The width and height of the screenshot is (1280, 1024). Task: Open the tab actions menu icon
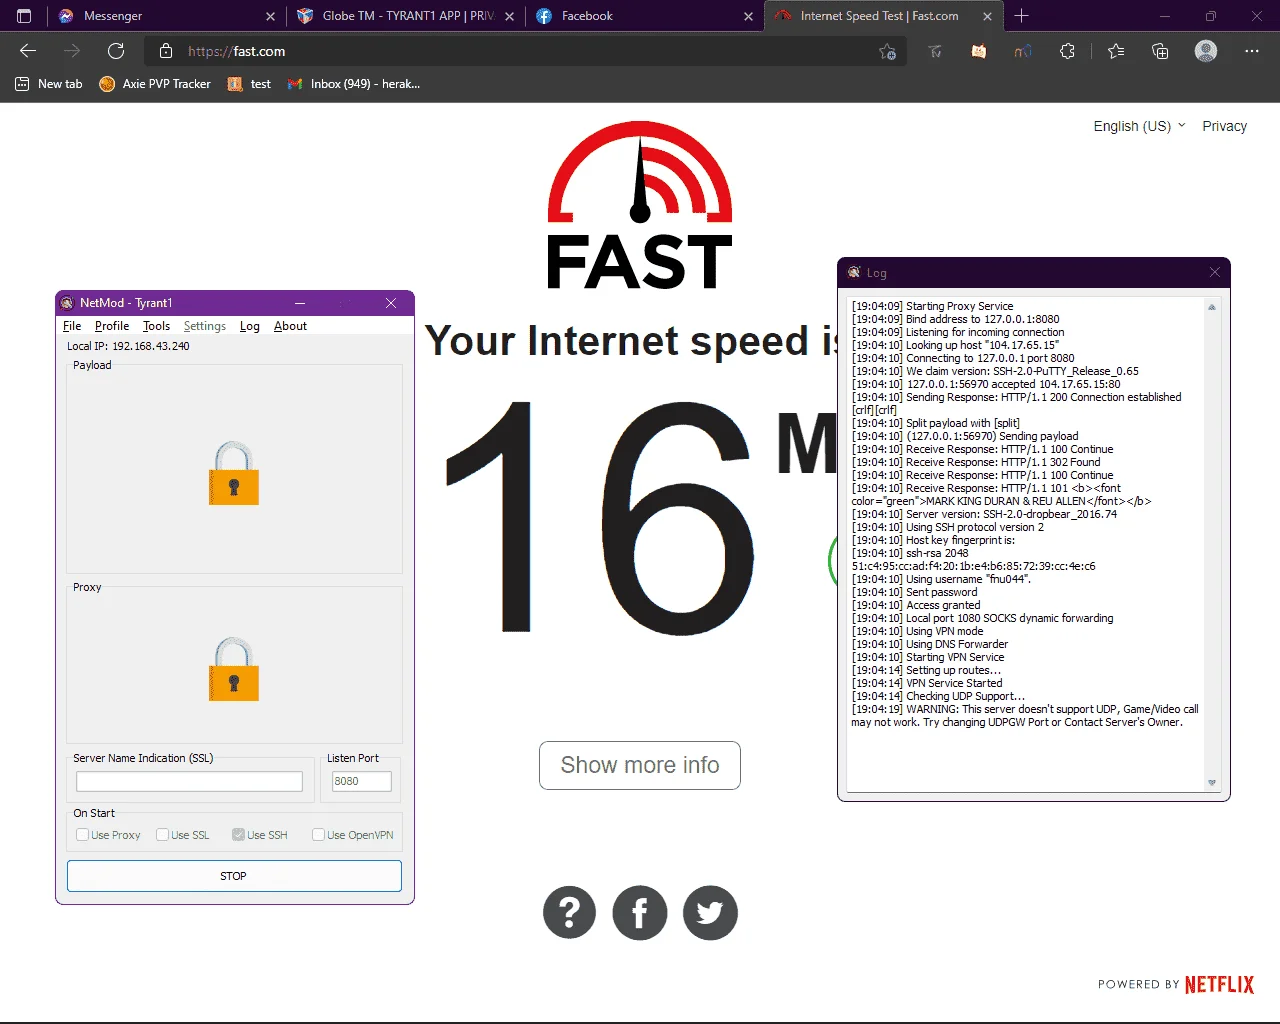tap(24, 16)
